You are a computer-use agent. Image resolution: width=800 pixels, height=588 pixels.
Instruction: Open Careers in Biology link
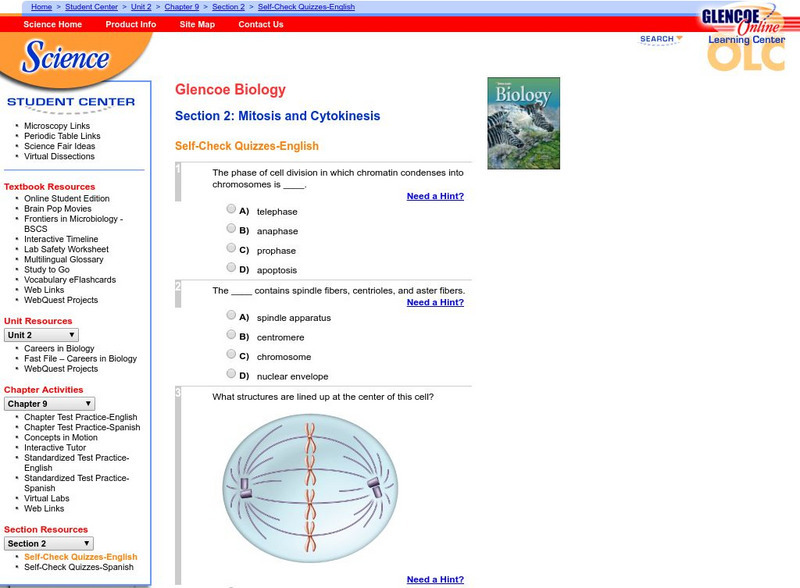tap(59, 348)
